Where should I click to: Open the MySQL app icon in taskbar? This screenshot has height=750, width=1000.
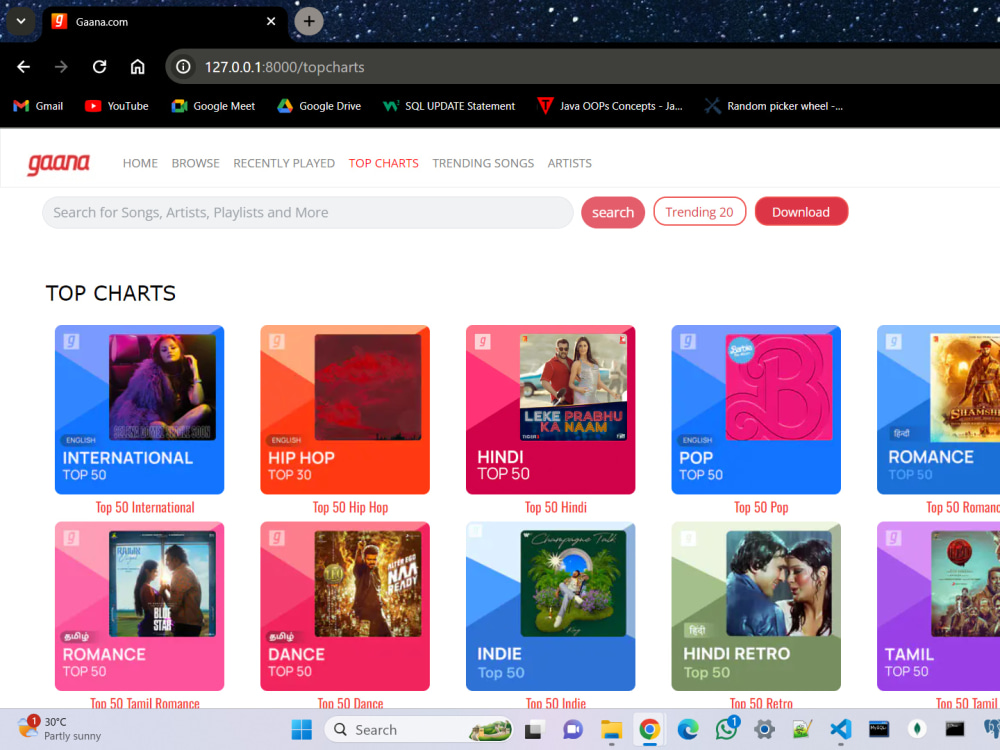coord(879,730)
